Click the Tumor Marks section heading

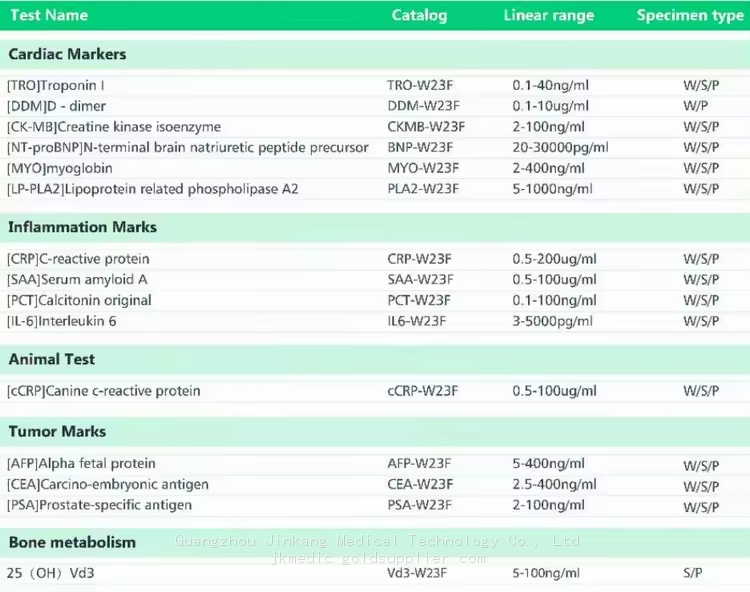tap(57, 431)
